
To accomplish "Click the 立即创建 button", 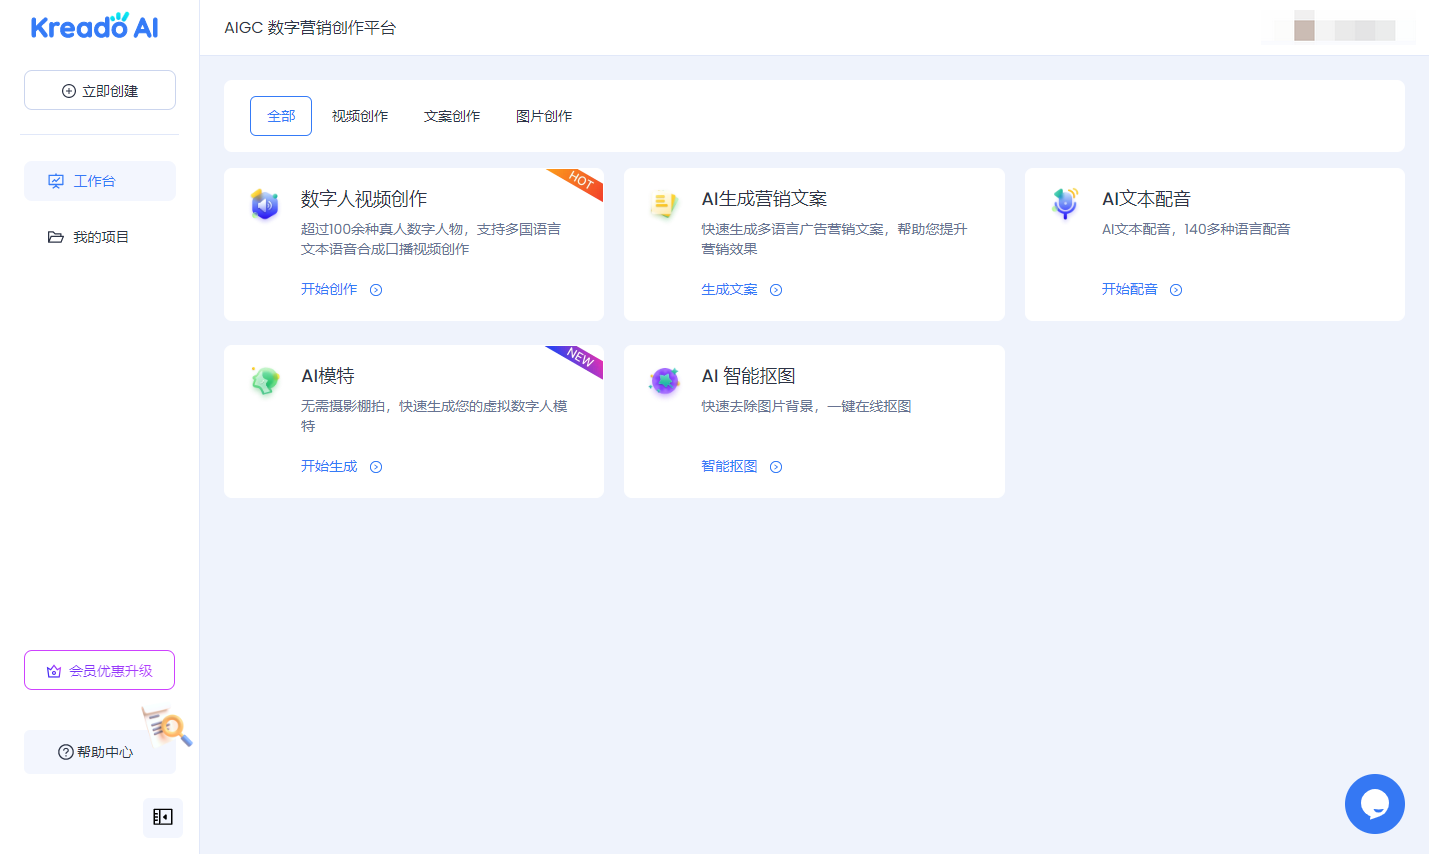I will [99, 89].
